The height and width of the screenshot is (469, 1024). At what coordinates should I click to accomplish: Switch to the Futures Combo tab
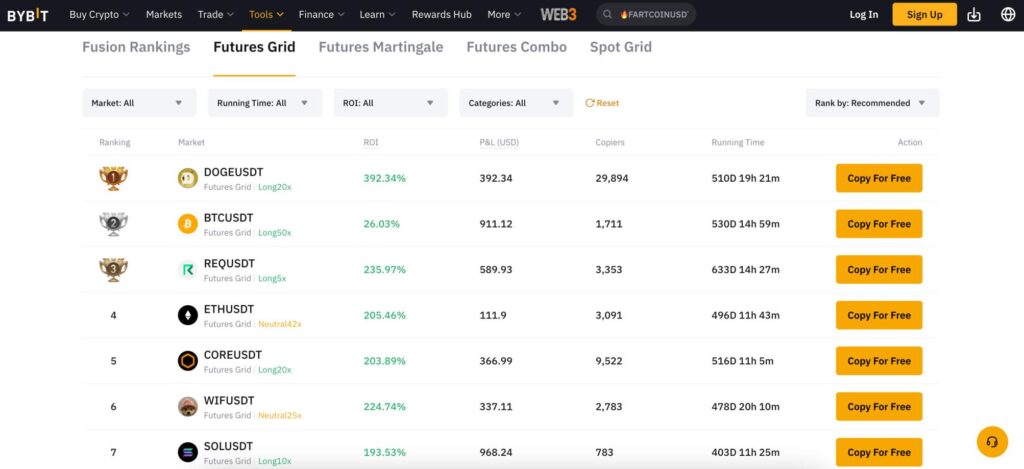pos(517,47)
